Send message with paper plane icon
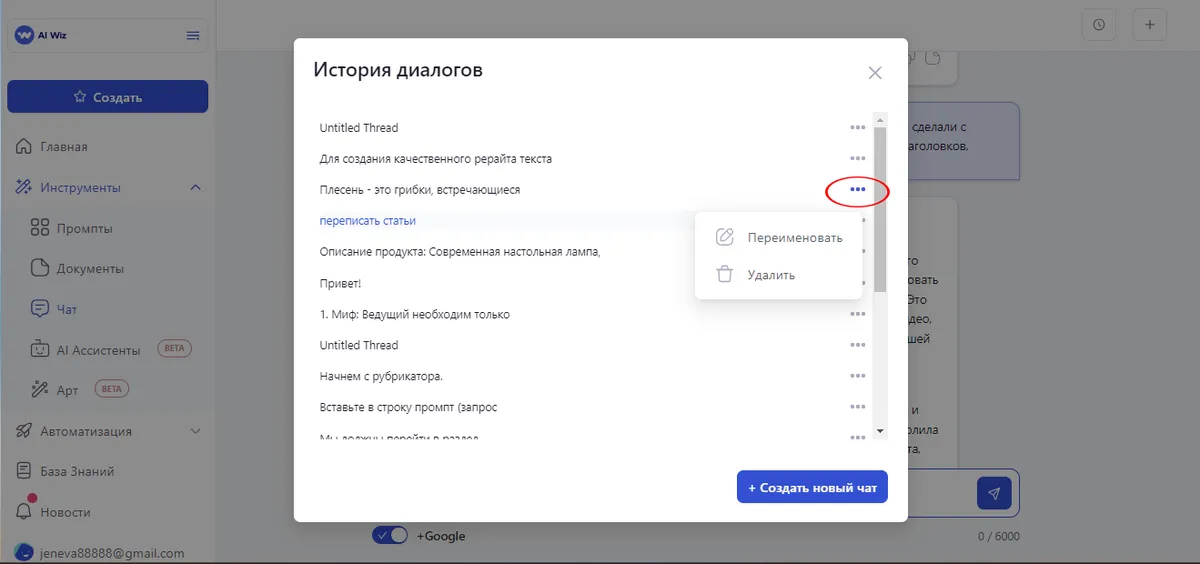This screenshot has height=564, width=1200. (x=994, y=493)
